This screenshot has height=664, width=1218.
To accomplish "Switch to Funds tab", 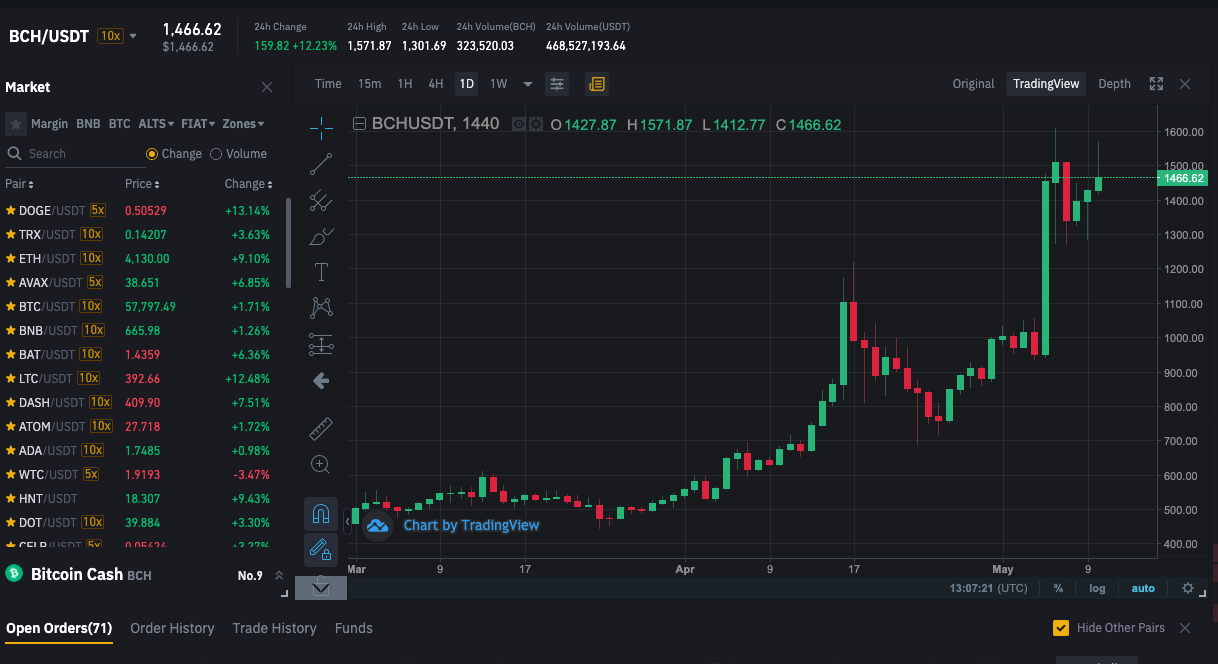I will tap(354, 628).
